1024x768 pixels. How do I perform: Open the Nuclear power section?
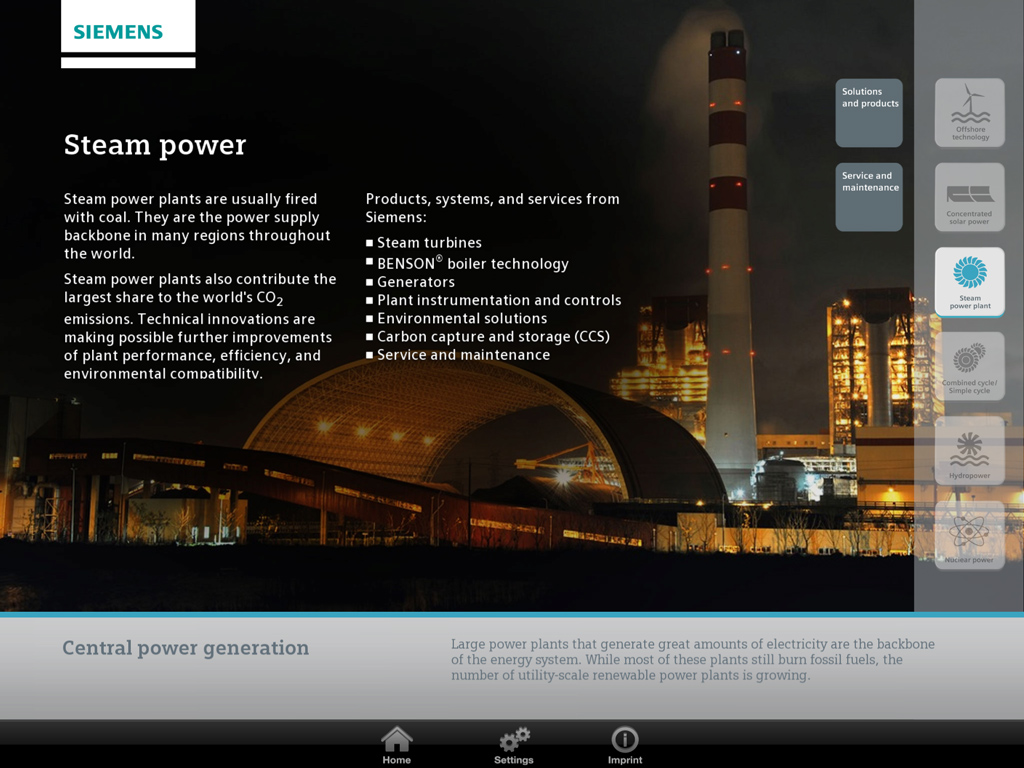click(970, 535)
